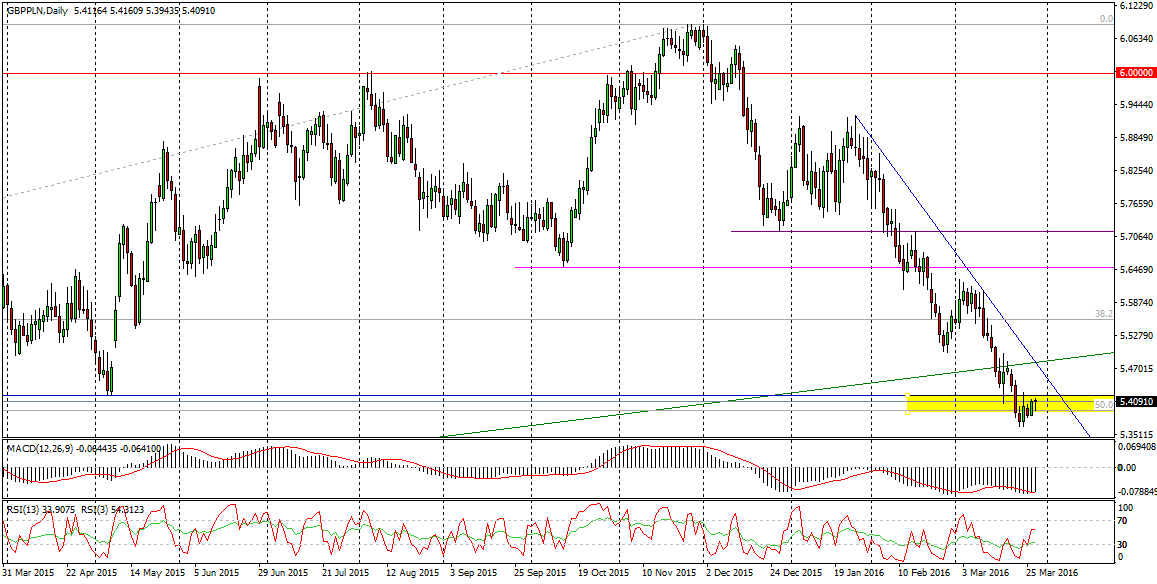This screenshot has width=1157, height=584.
Task: Click the GBPPLN,Daily chart title label
Action: point(38,10)
